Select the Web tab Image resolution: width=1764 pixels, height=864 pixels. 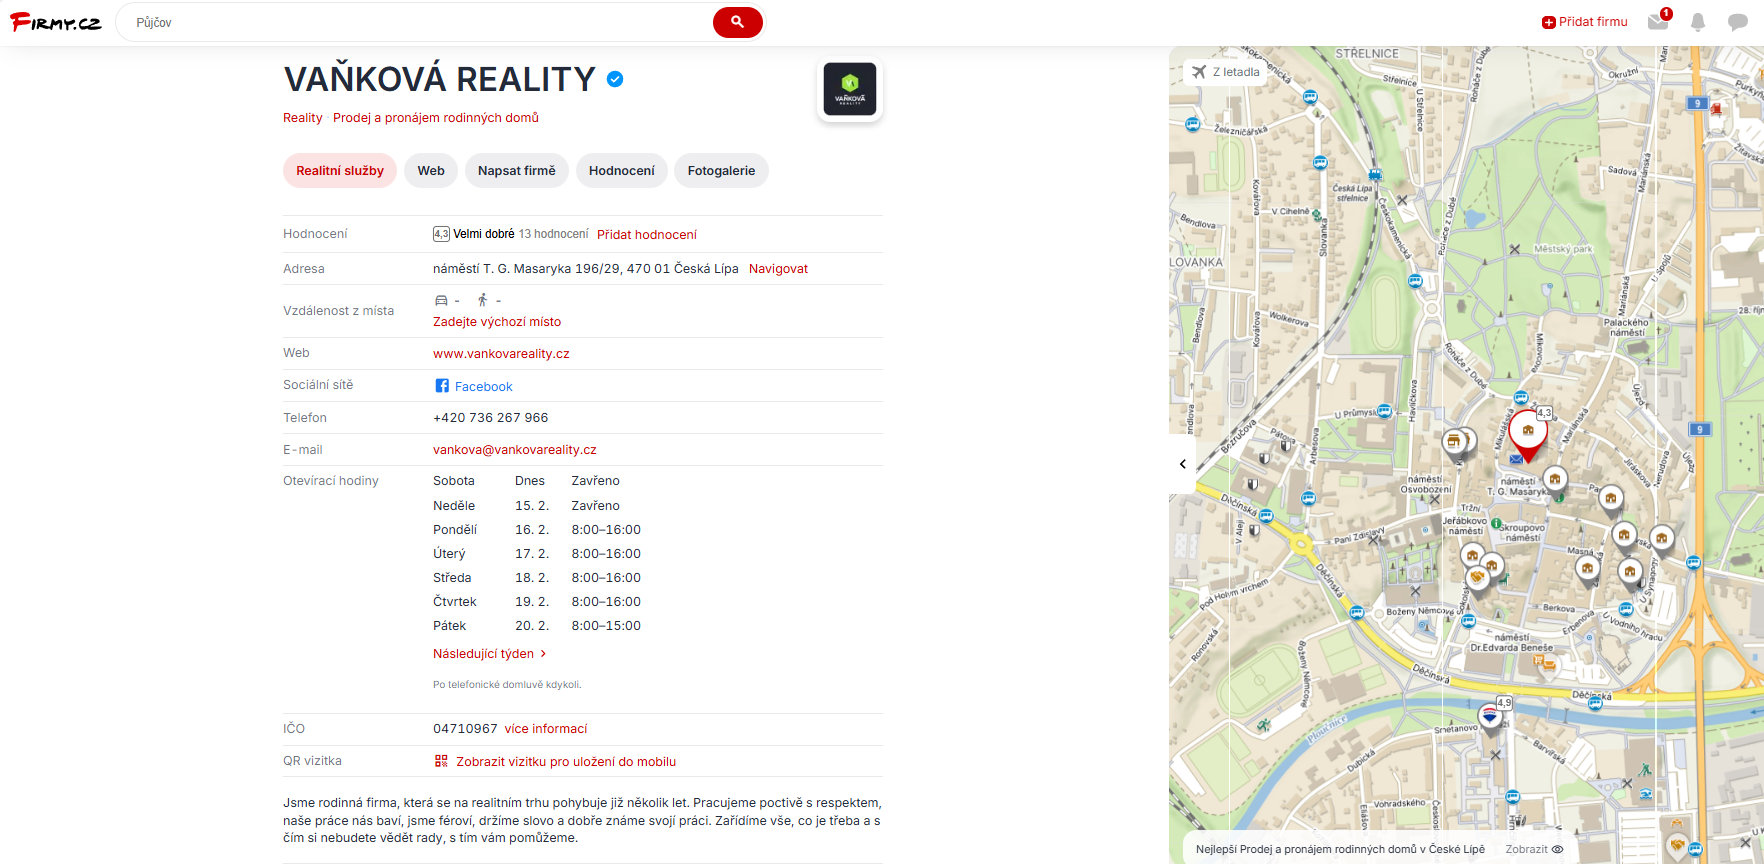click(x=431, y=171)
